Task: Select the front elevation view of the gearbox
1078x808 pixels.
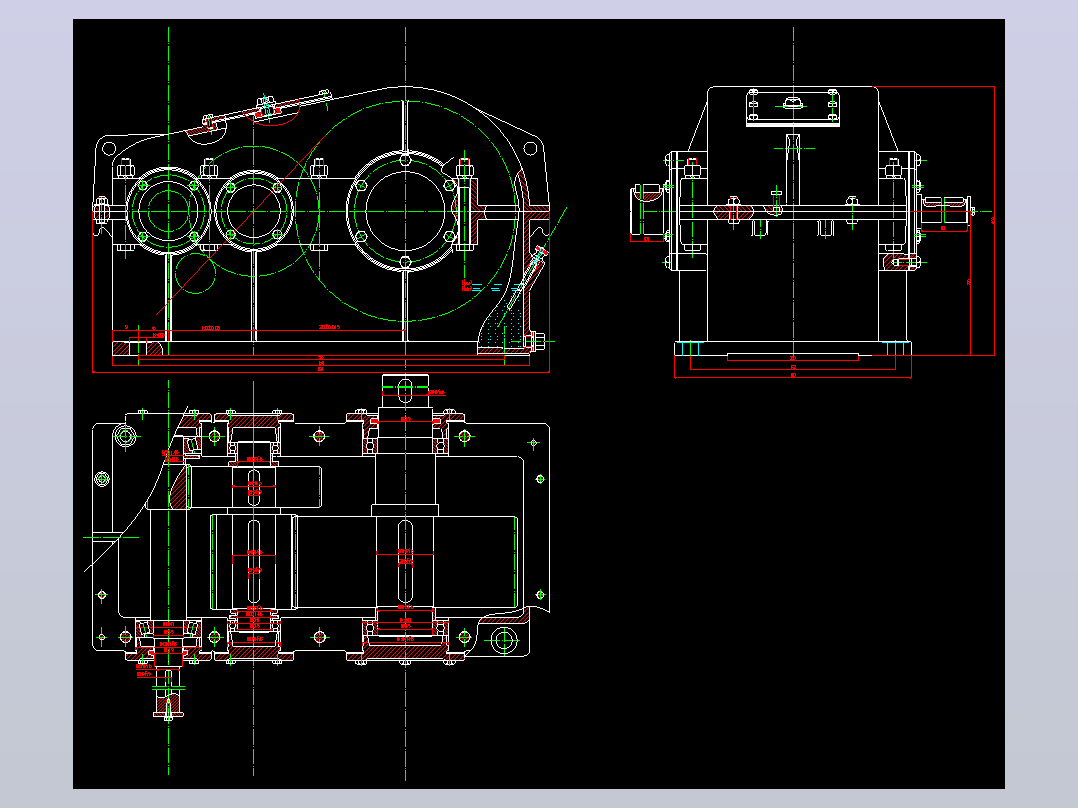Action: click(x=322, y=230)
